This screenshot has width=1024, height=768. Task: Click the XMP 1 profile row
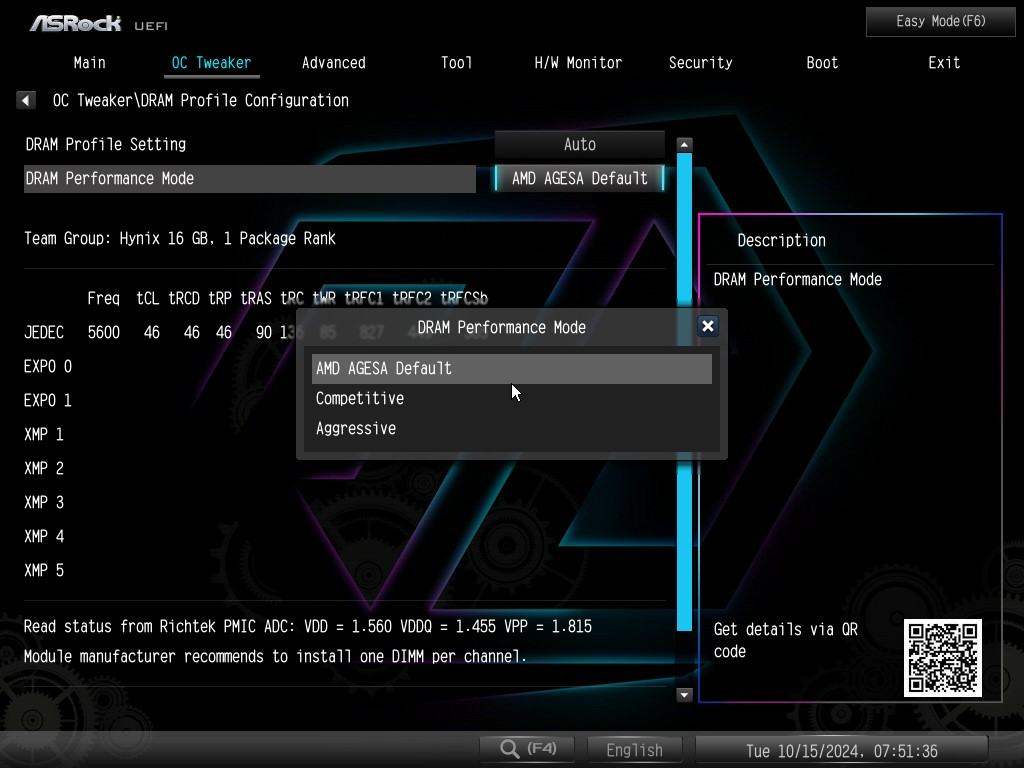pyautogui.click(x=44, y=434)
